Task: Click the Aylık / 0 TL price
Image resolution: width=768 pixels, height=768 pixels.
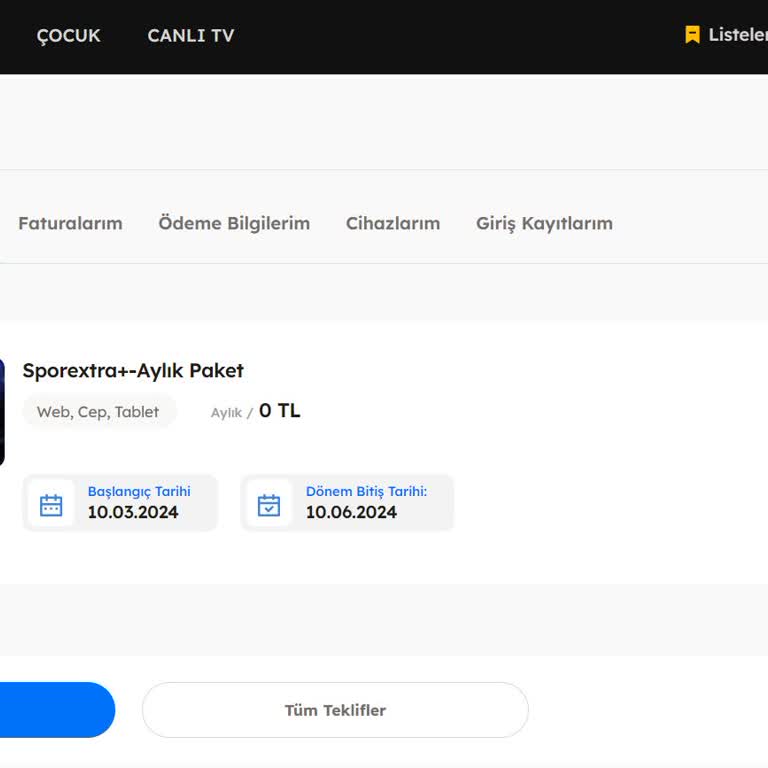Action: (x=256, y=411)
